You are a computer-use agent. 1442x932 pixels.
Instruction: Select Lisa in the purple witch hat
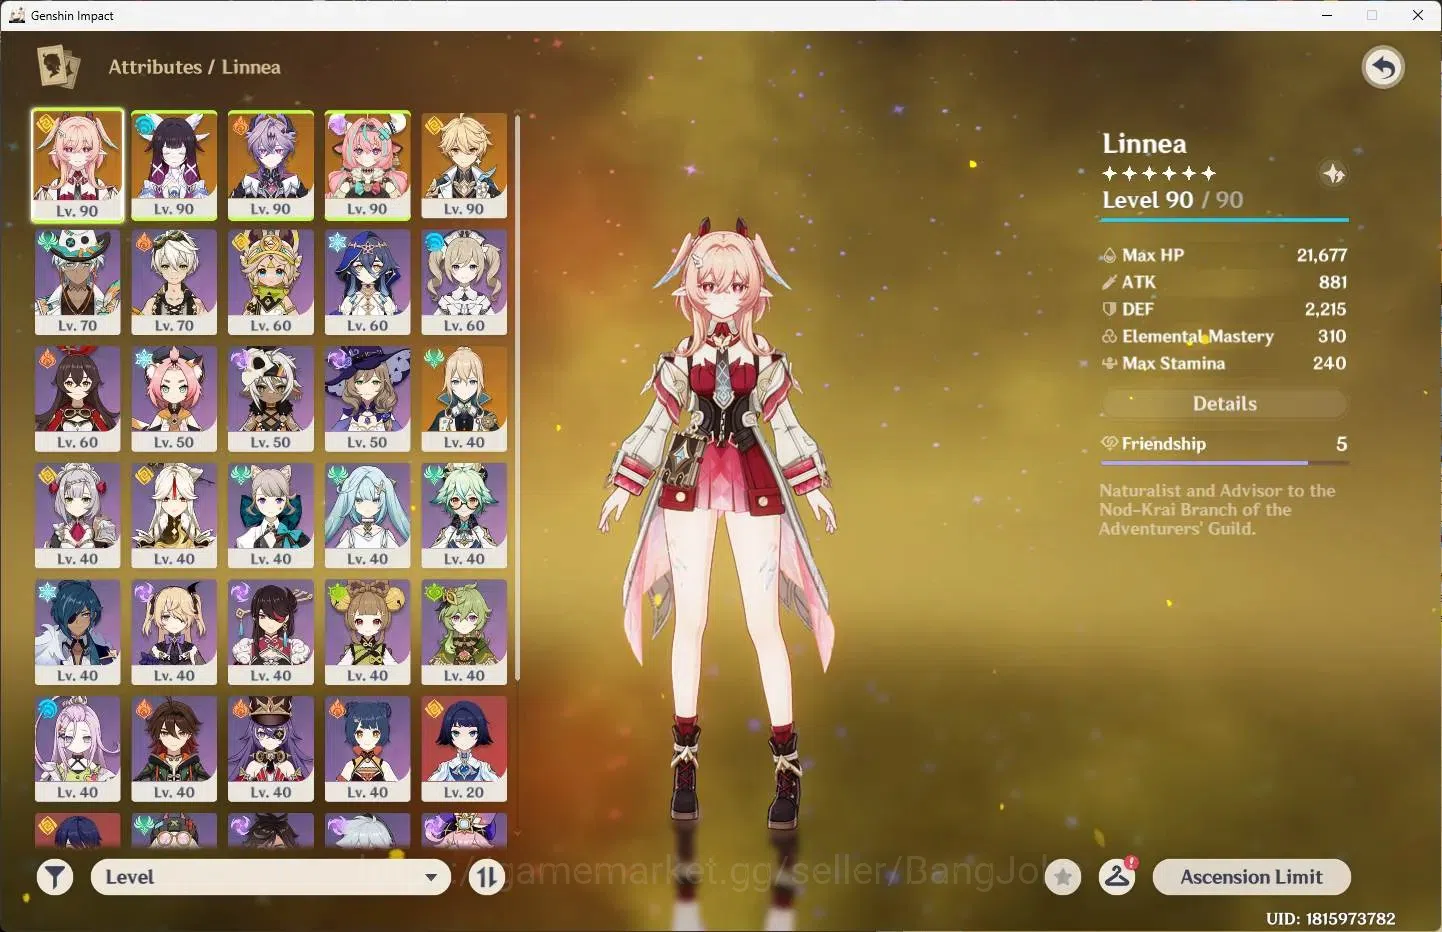tap(367, 399)
